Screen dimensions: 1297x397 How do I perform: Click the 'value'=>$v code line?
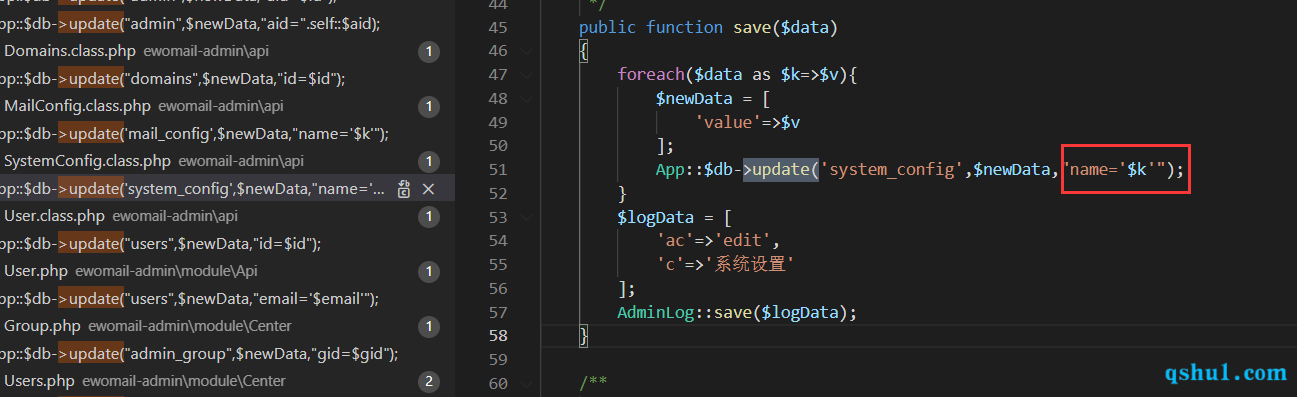click(748, 122)
